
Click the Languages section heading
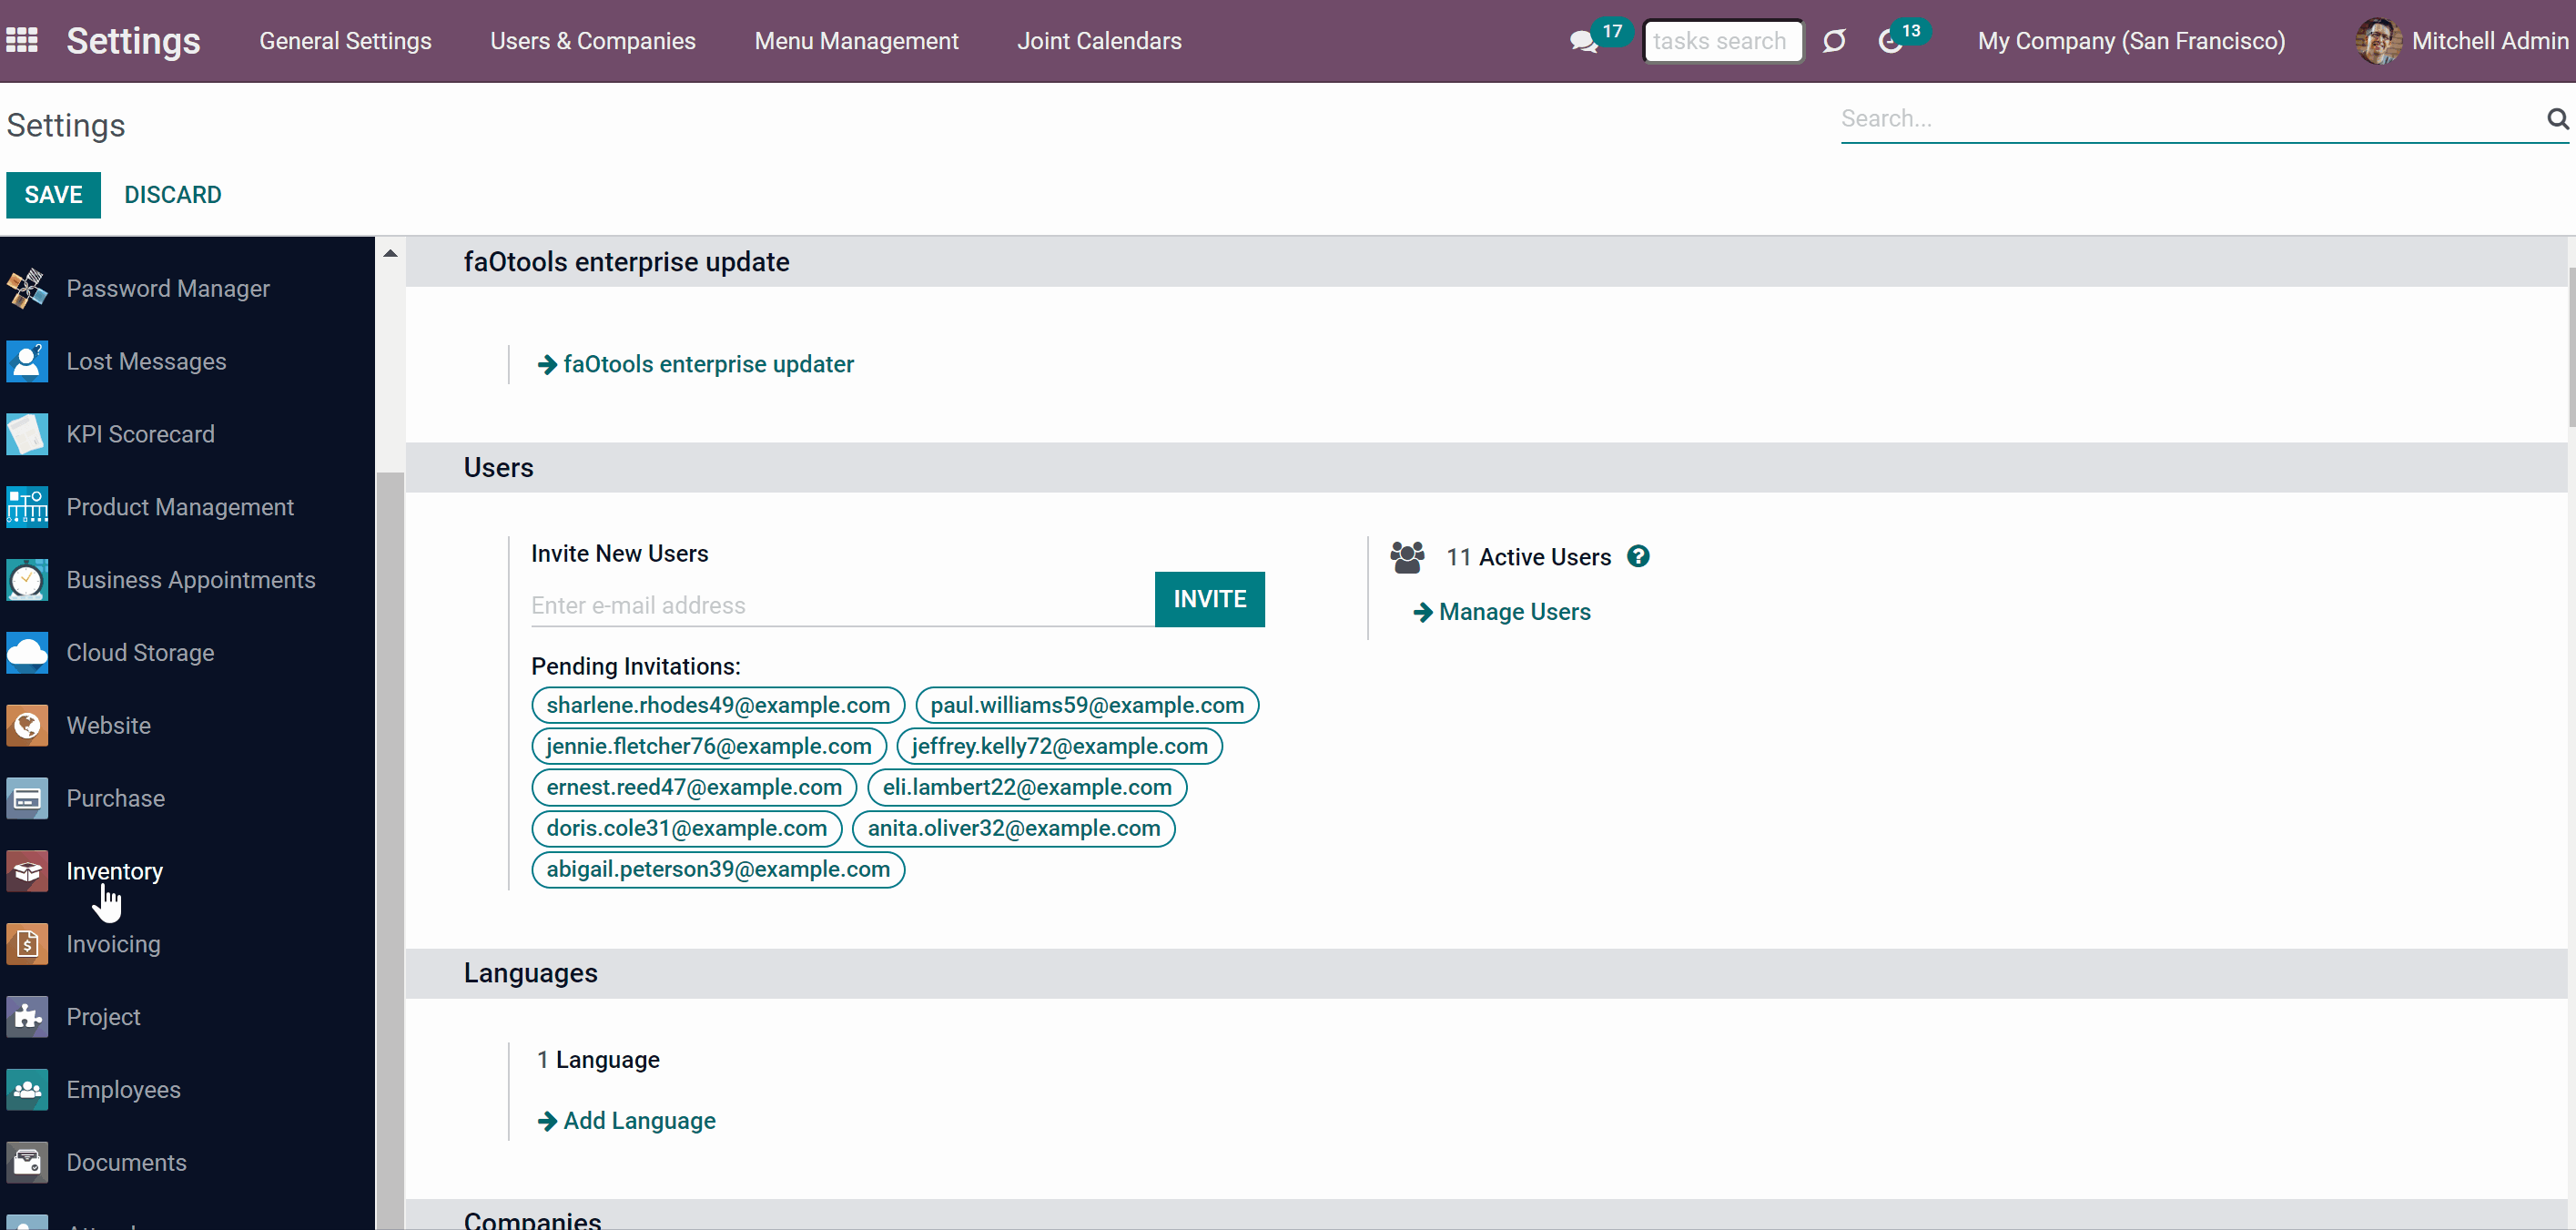[530, 973]
